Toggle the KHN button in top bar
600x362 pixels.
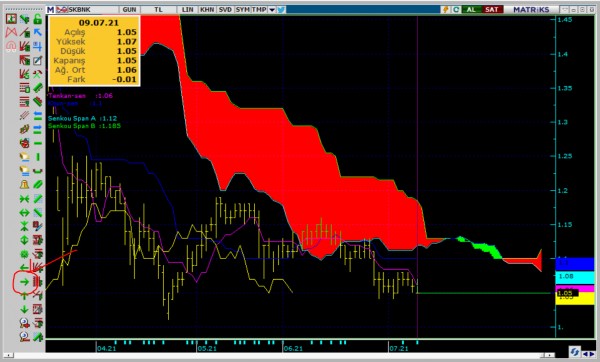[x=207, y=10]
